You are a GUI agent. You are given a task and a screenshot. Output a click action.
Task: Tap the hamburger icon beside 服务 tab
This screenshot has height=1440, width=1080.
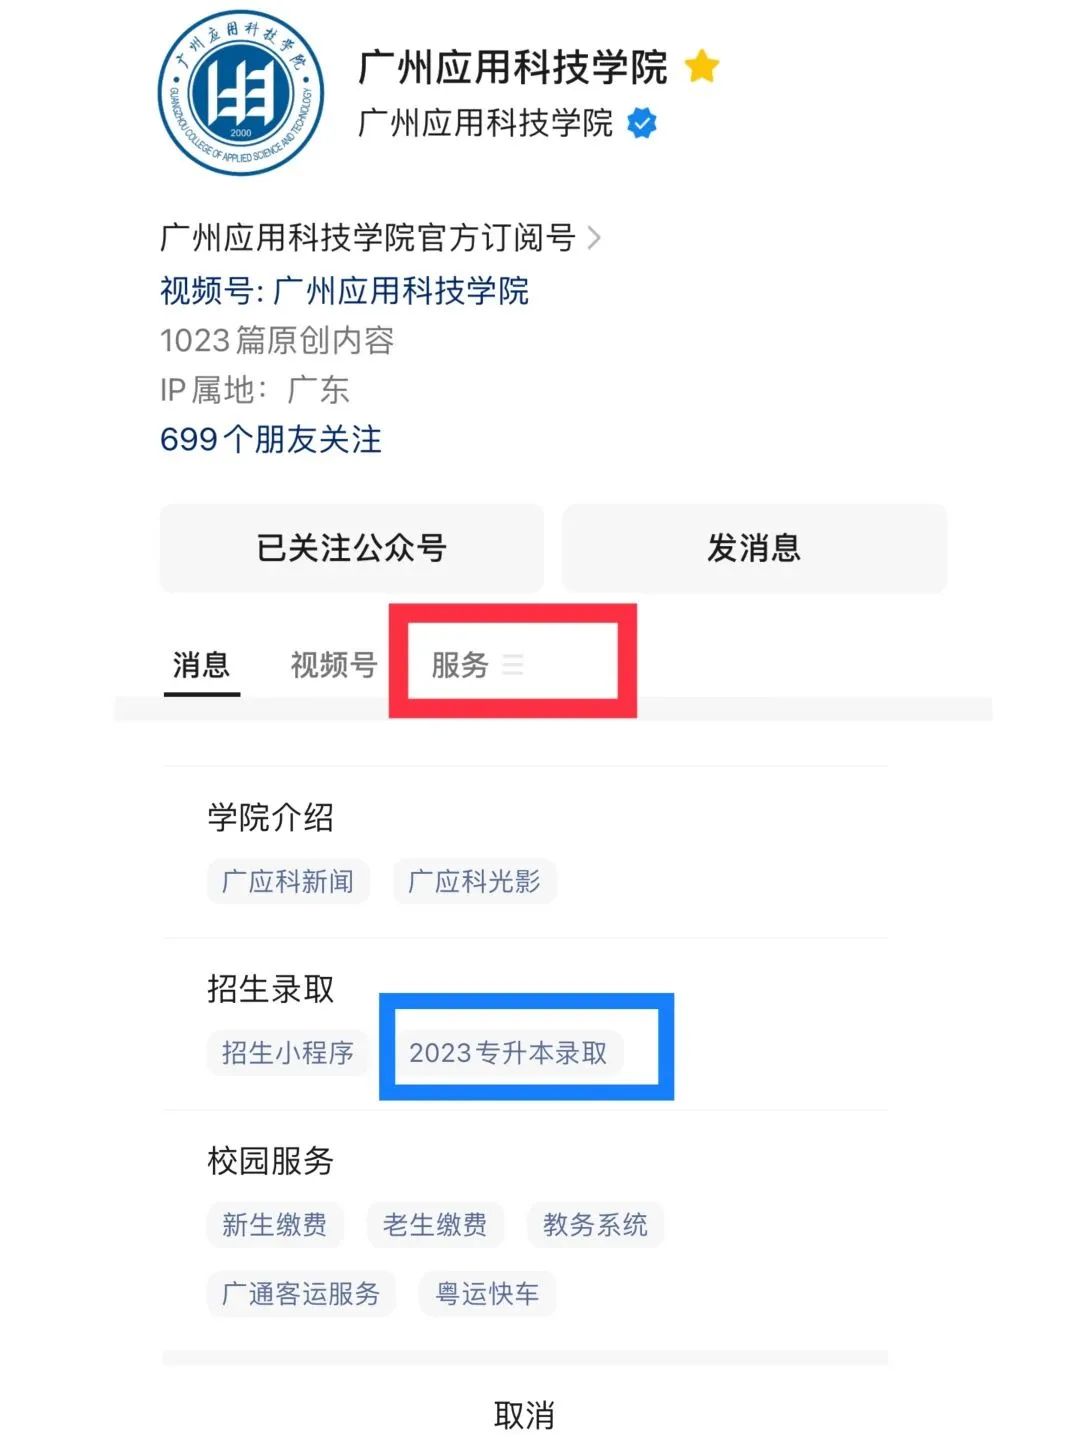coord(514,665)
